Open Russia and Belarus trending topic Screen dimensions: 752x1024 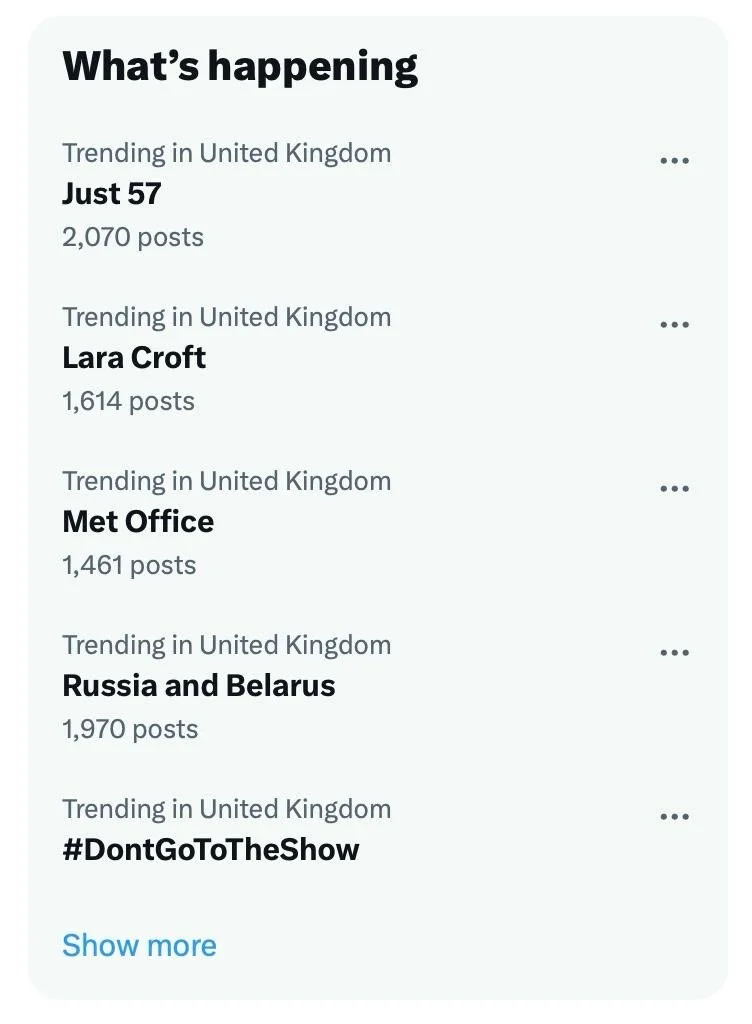click(x=199, y=685)
